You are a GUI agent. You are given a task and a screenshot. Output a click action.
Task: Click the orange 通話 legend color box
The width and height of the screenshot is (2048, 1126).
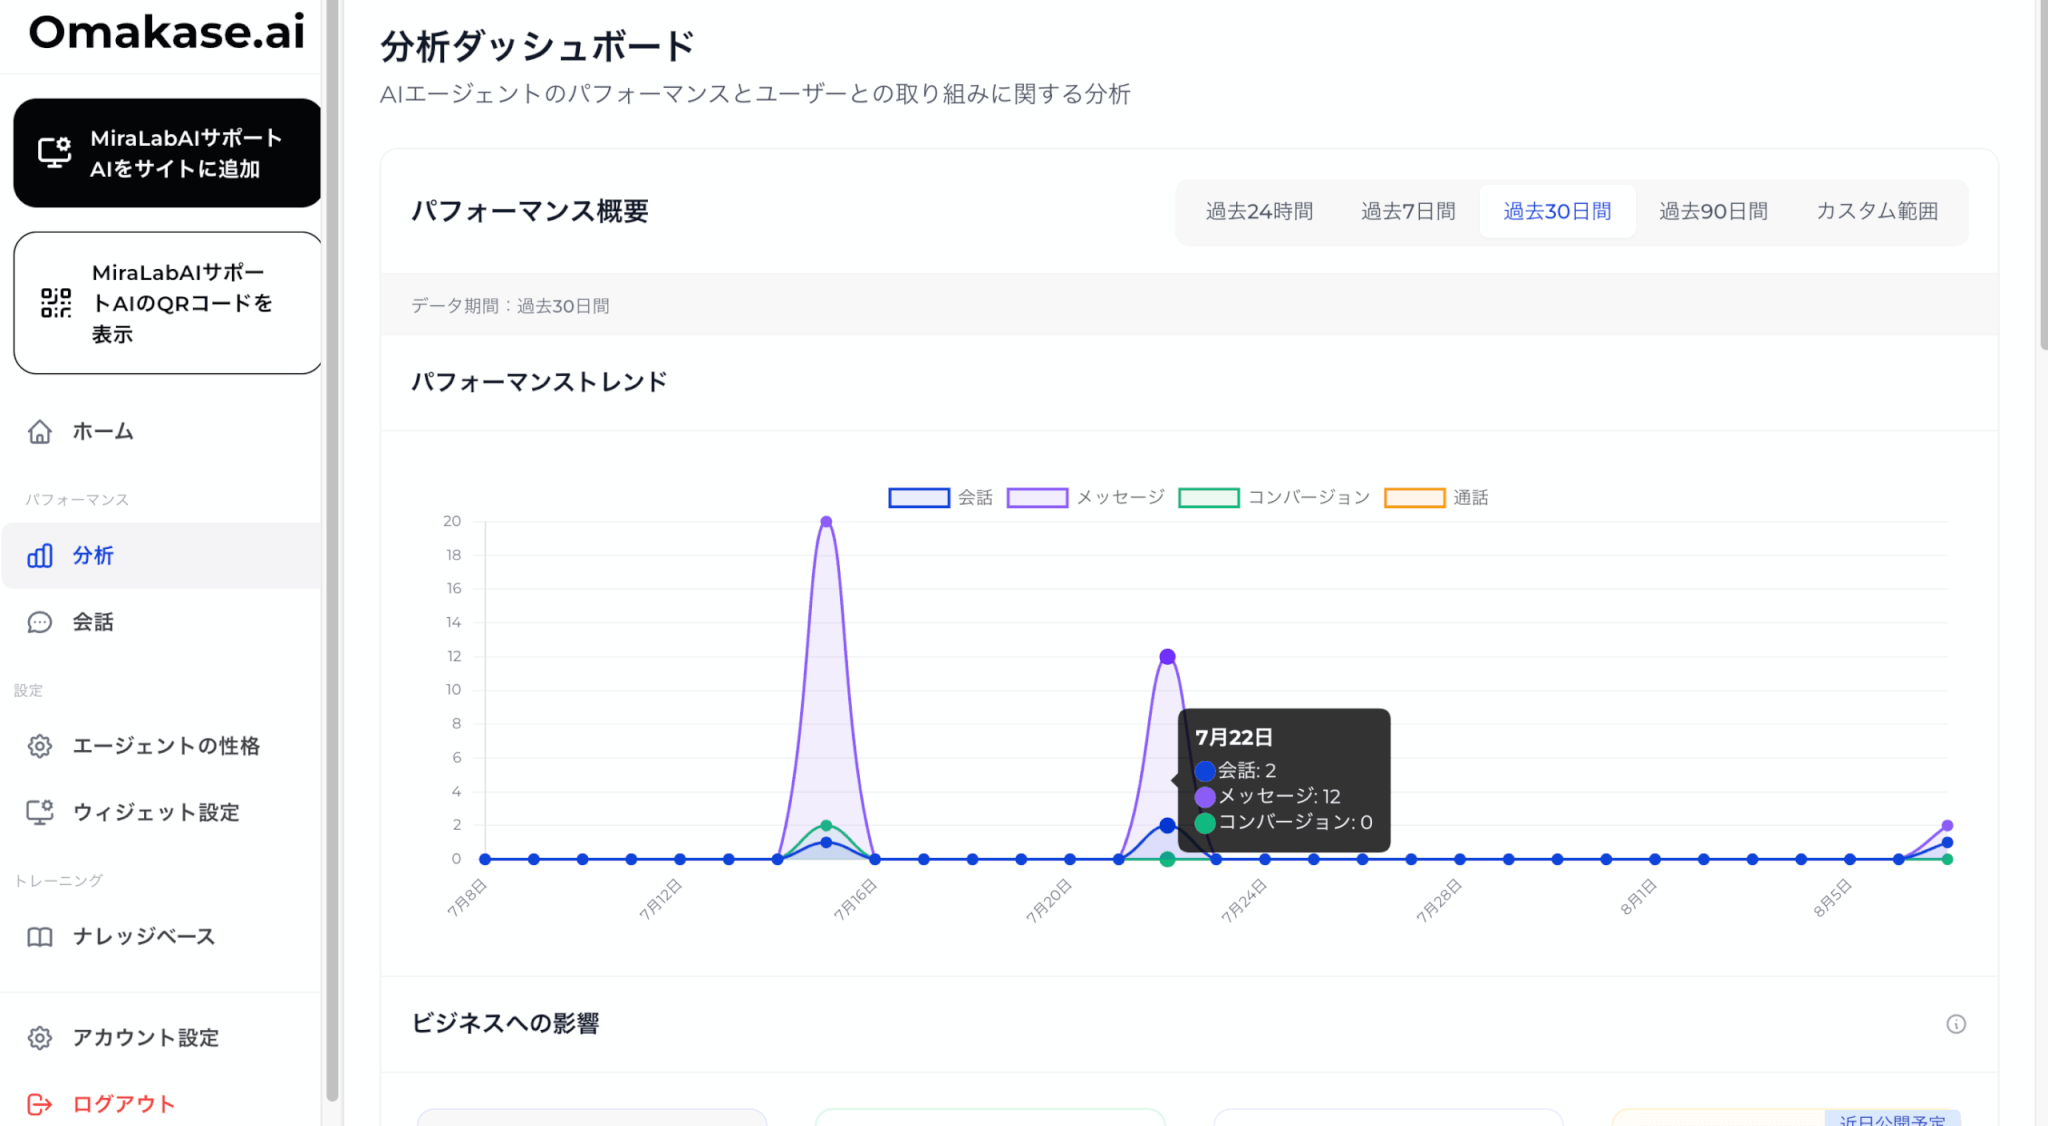(1415, 498)
